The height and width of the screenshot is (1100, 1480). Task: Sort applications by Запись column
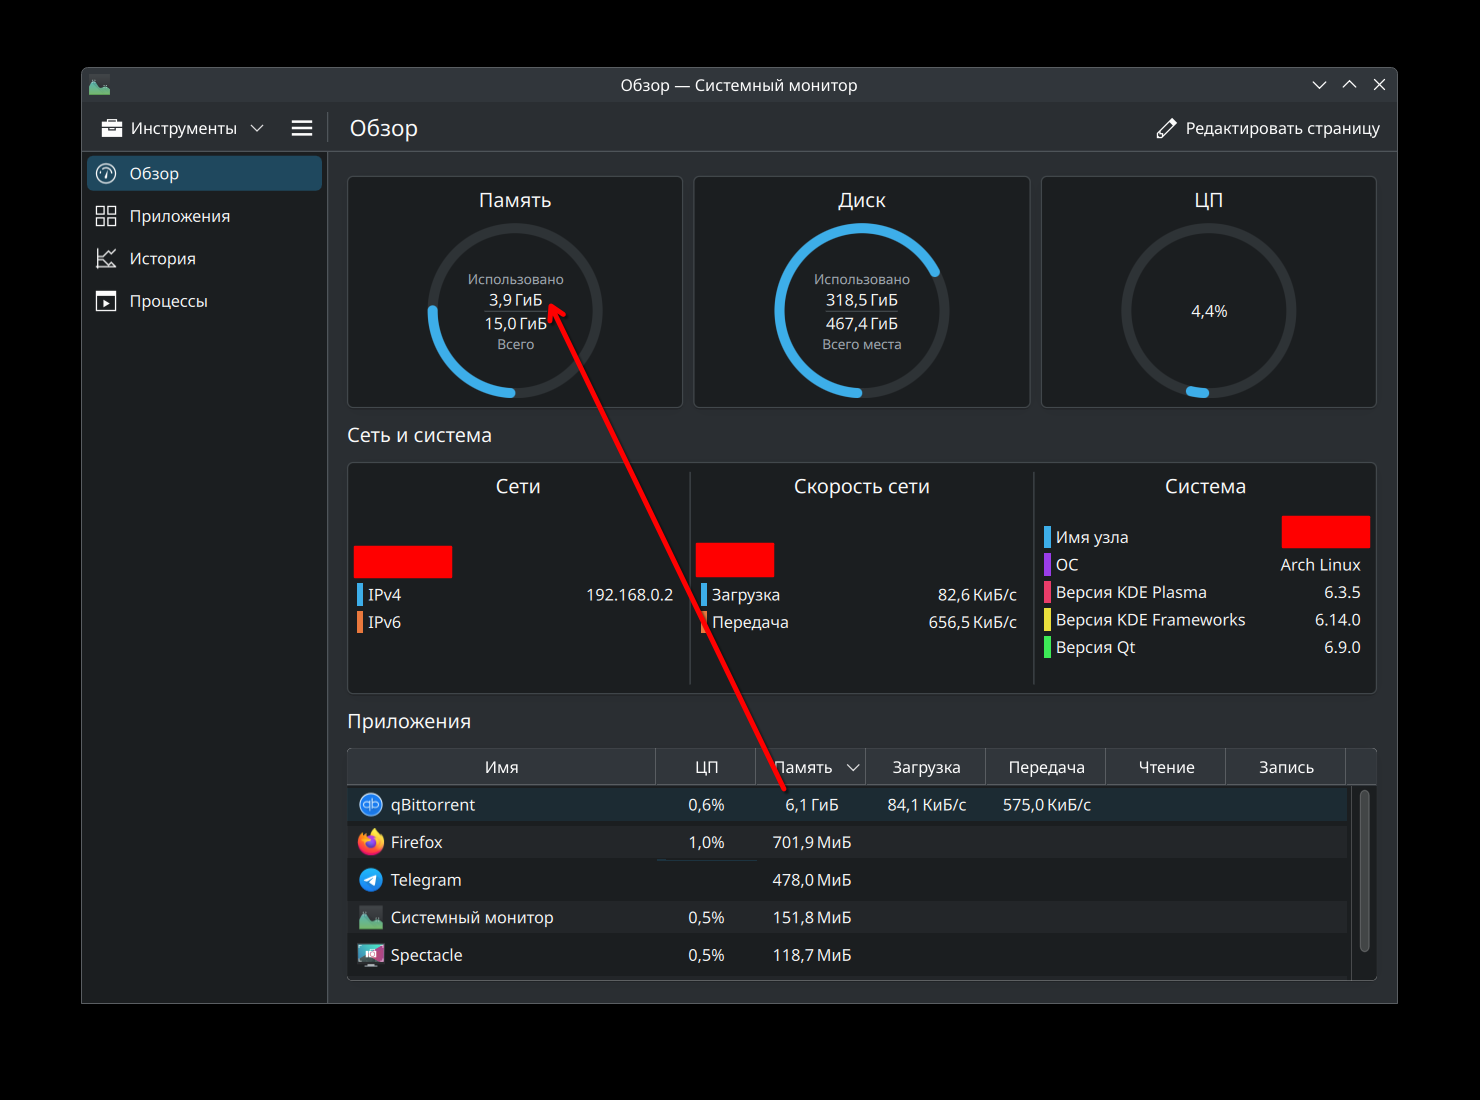tap(1286, 767)
